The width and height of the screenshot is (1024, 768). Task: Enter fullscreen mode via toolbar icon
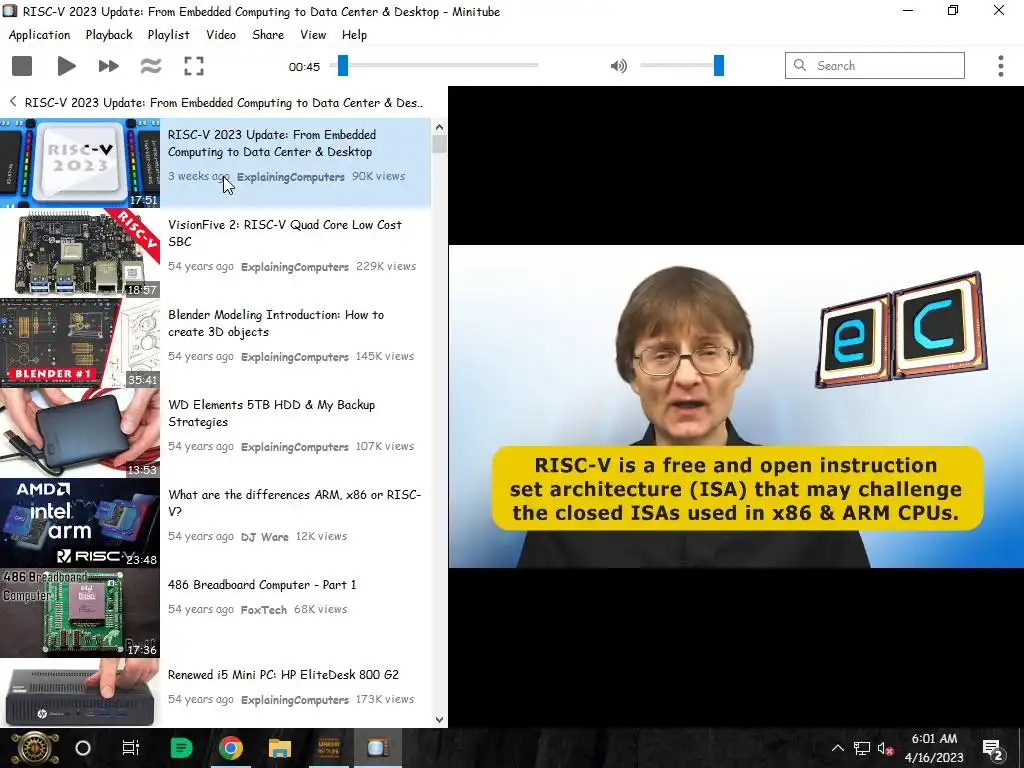coord(194,66)
